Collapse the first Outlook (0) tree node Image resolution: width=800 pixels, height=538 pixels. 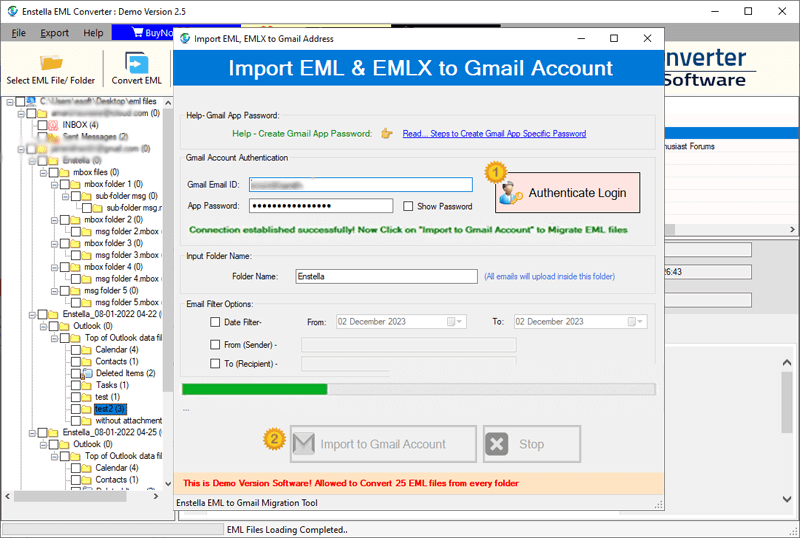point(43,326)
